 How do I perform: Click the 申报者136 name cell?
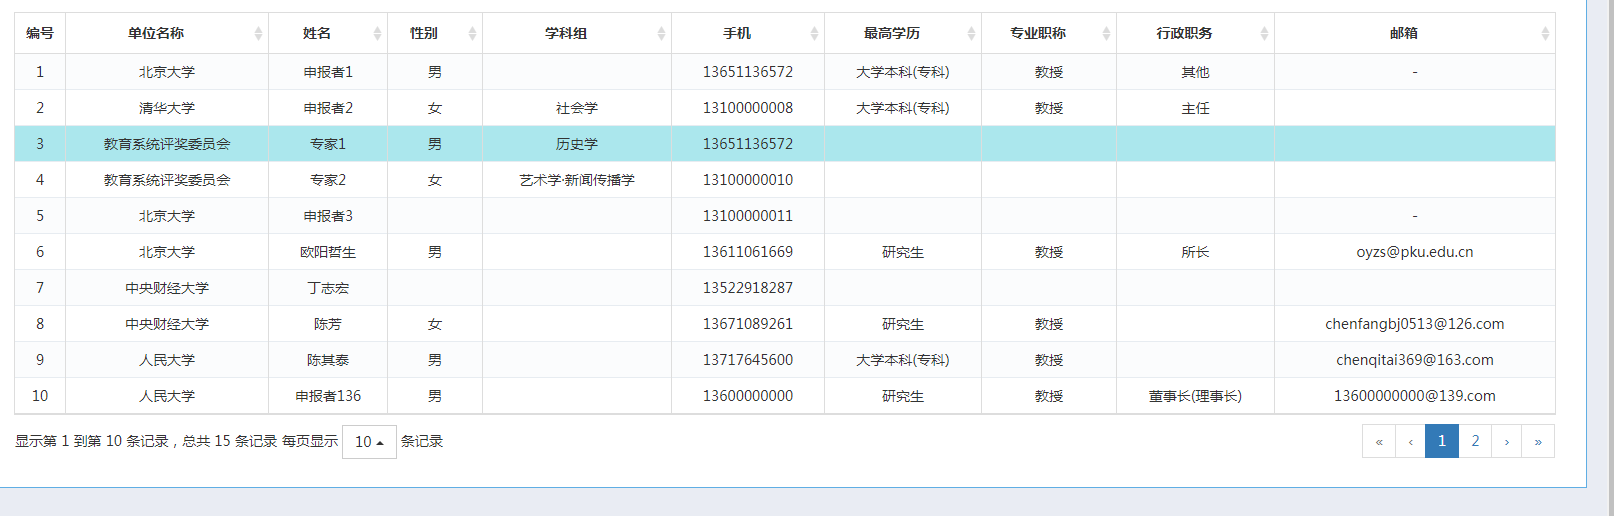pos(328,396)
